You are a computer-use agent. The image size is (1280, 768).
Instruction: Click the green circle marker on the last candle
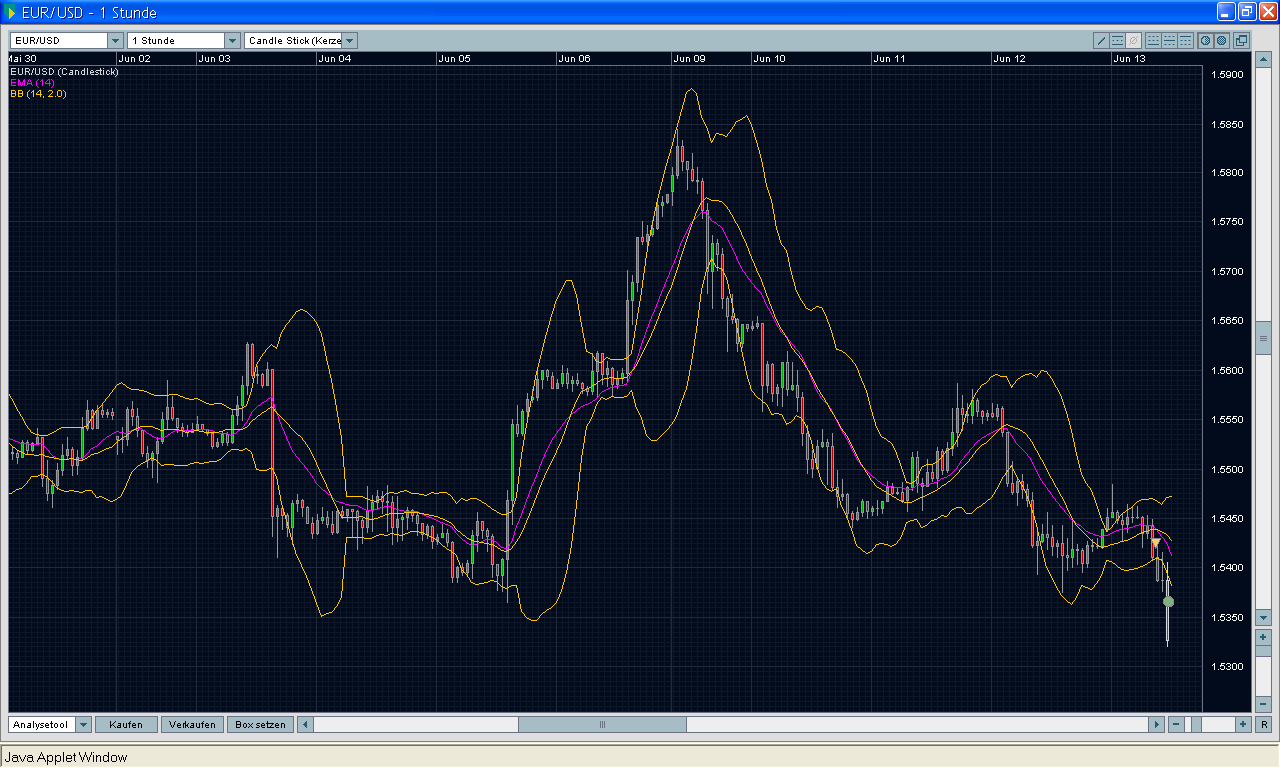point(1168,602)
